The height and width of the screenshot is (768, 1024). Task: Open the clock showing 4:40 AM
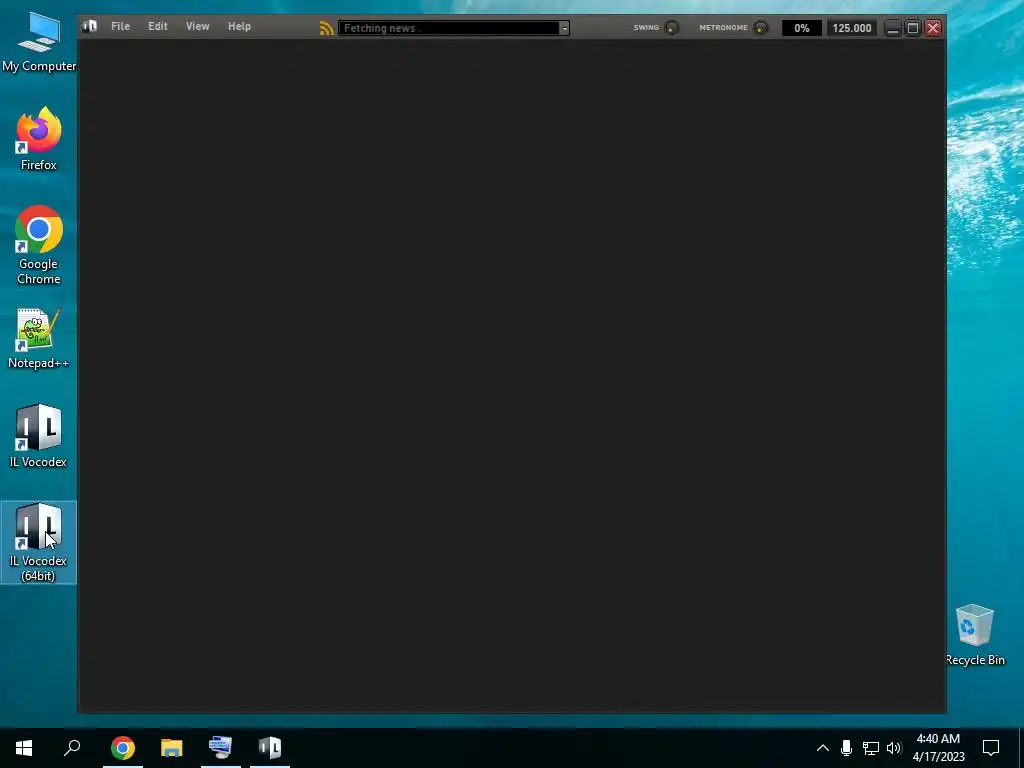pos(938,748)
